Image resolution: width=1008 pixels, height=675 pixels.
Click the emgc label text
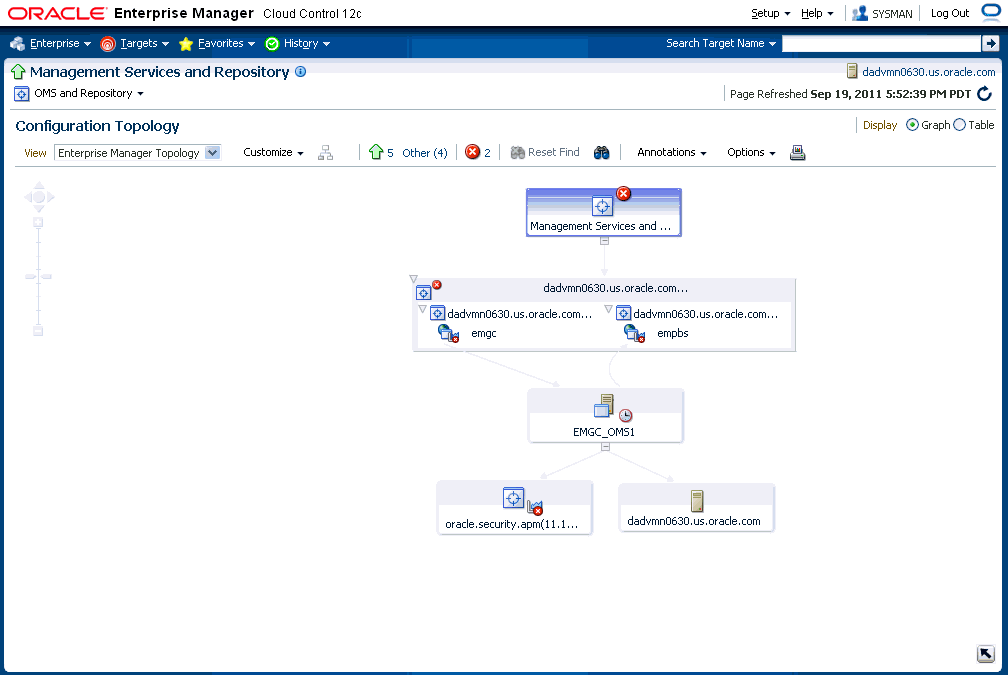click(x=483, y=333)
